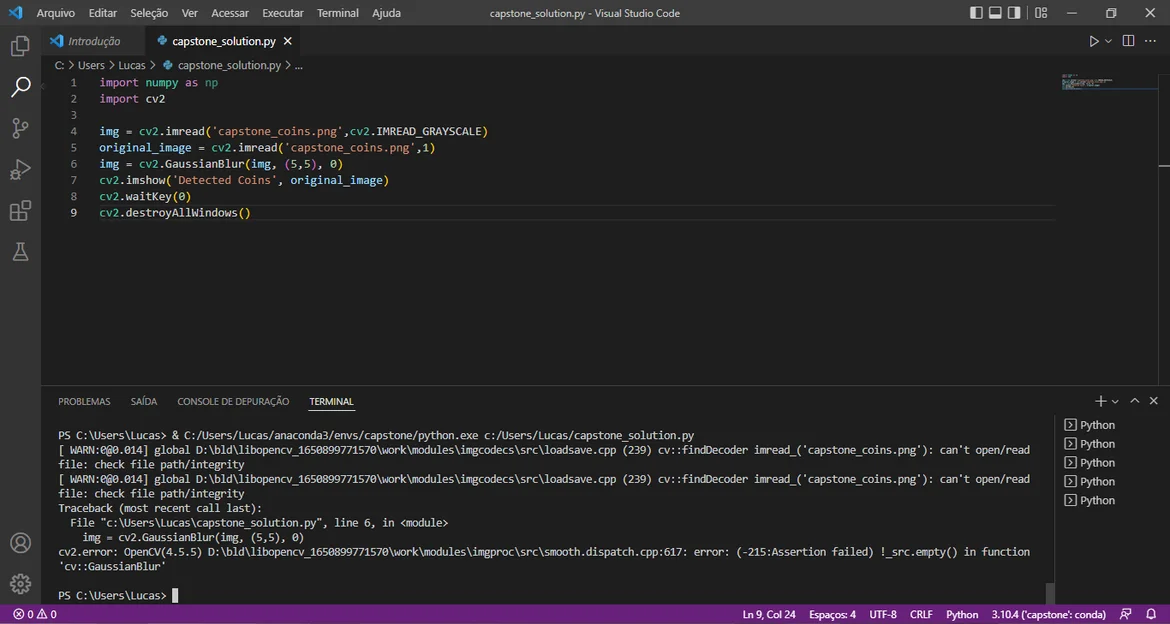Toggle the primary sidebar layout button
1170x624 pixels.
[977, 13]
